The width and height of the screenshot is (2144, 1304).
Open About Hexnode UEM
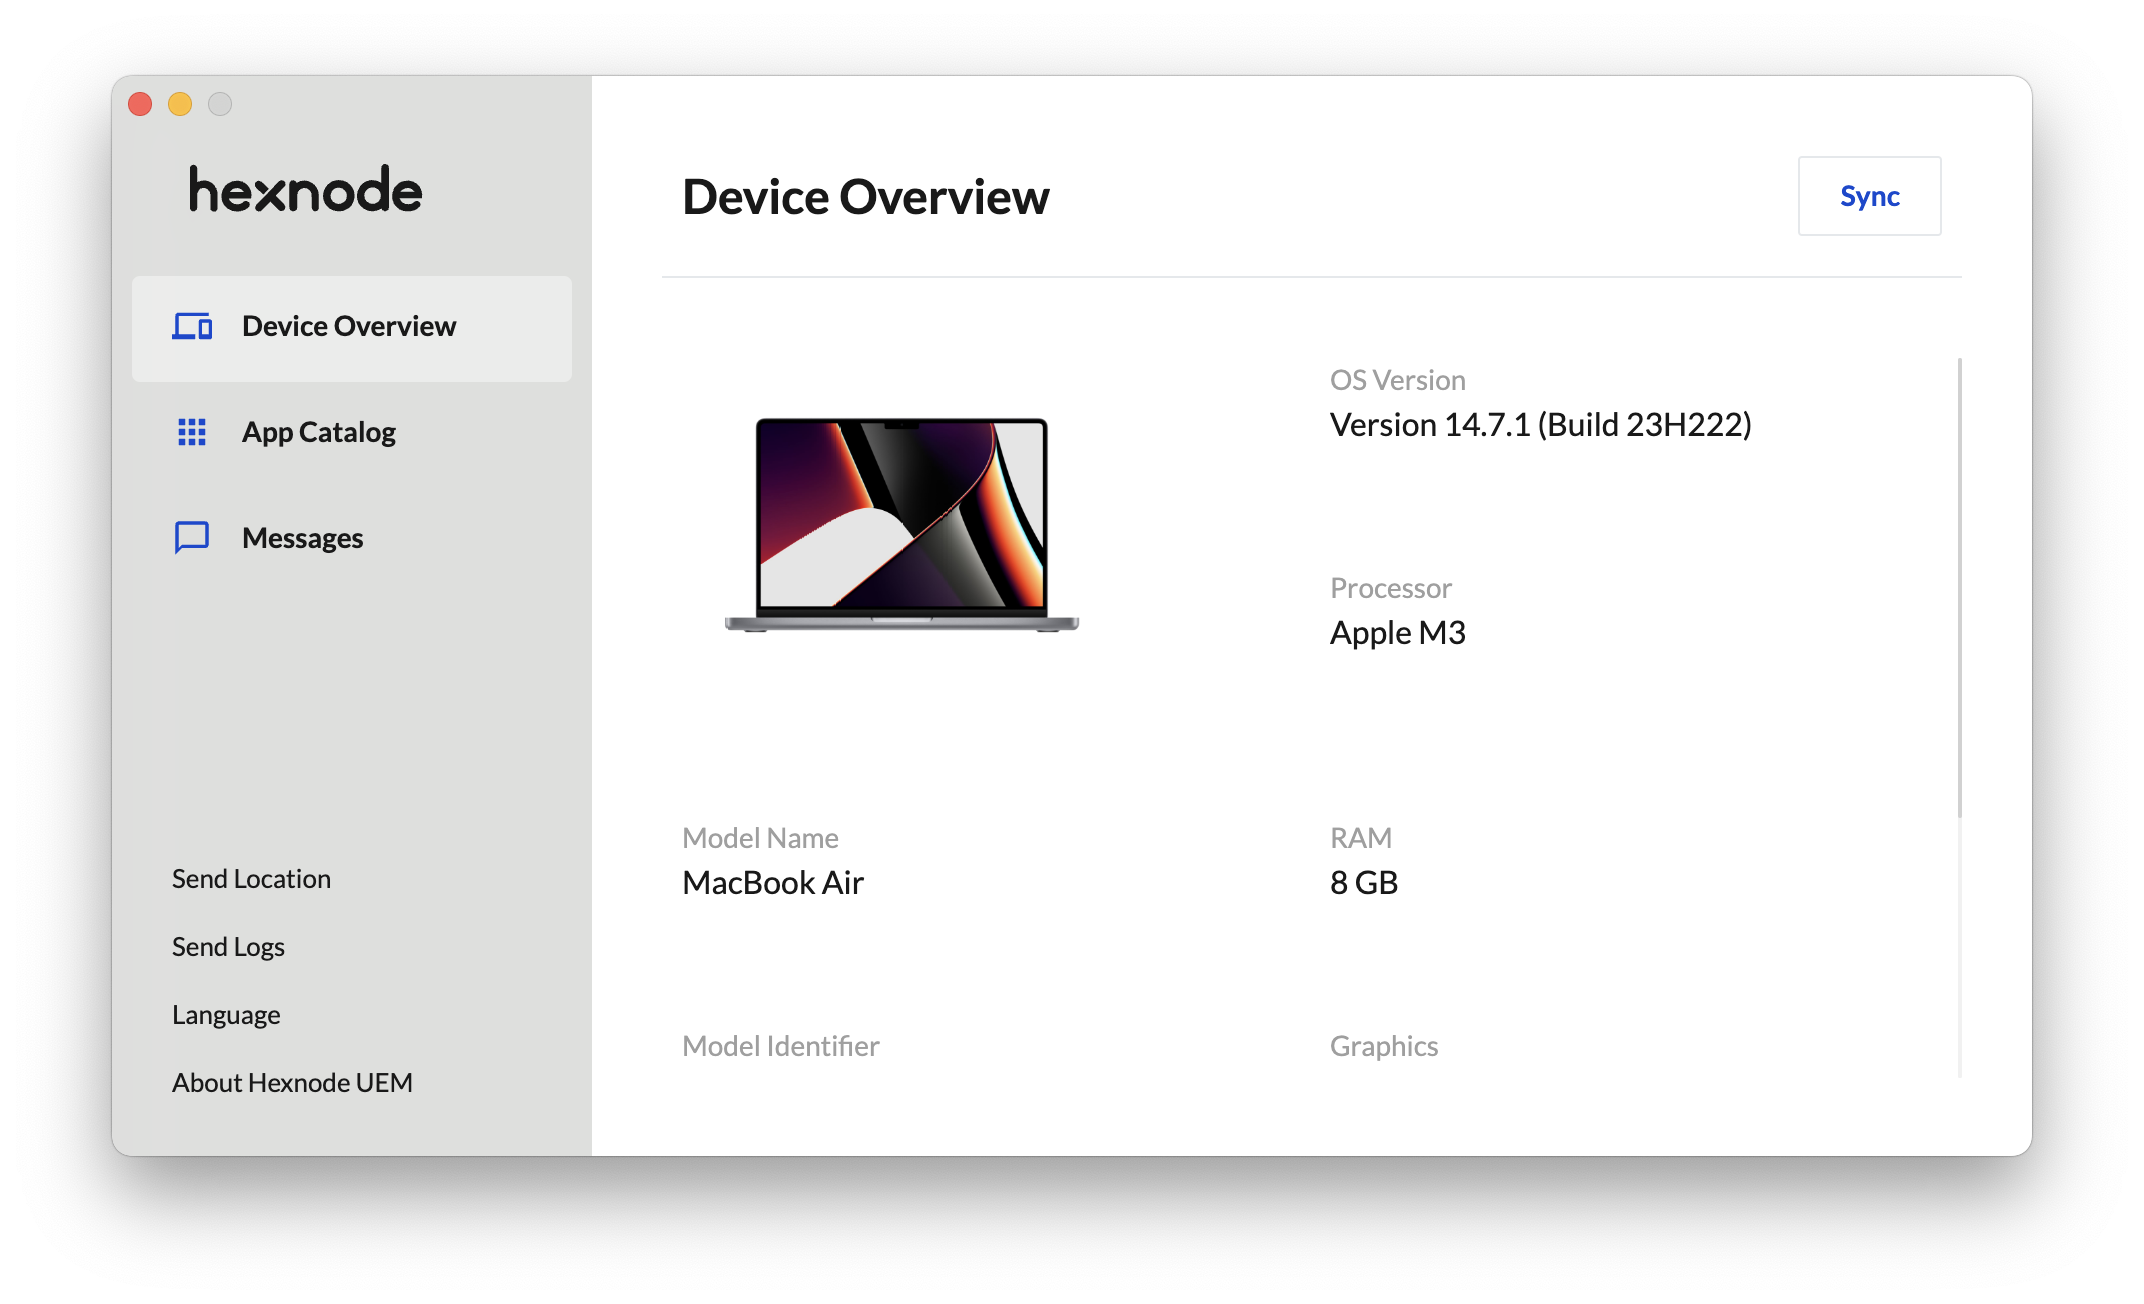pos(292,1083)
